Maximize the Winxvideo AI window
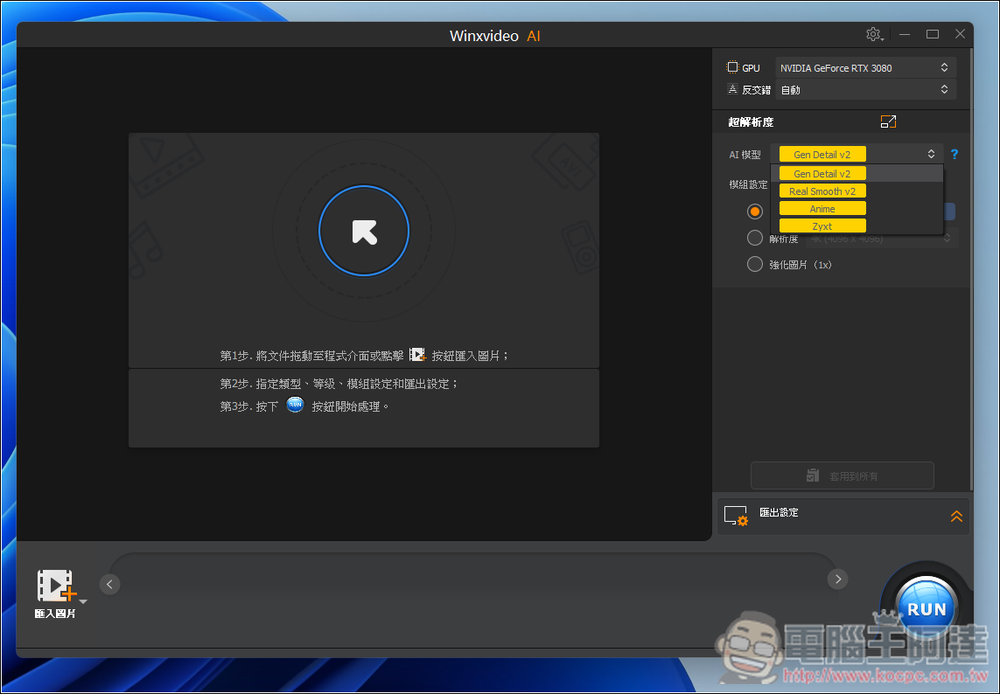1000x694 pixels. click(932, 34)
